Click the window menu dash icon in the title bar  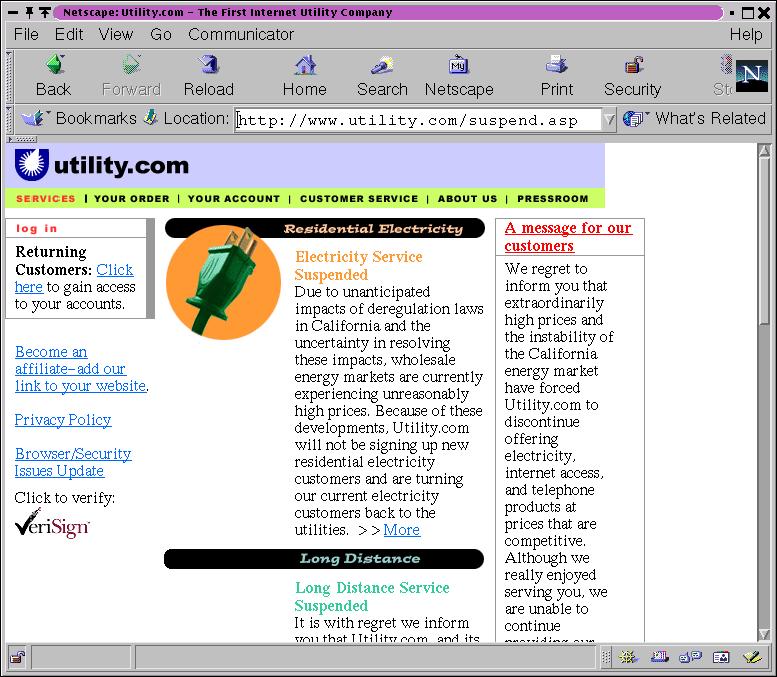click(13, 12)
